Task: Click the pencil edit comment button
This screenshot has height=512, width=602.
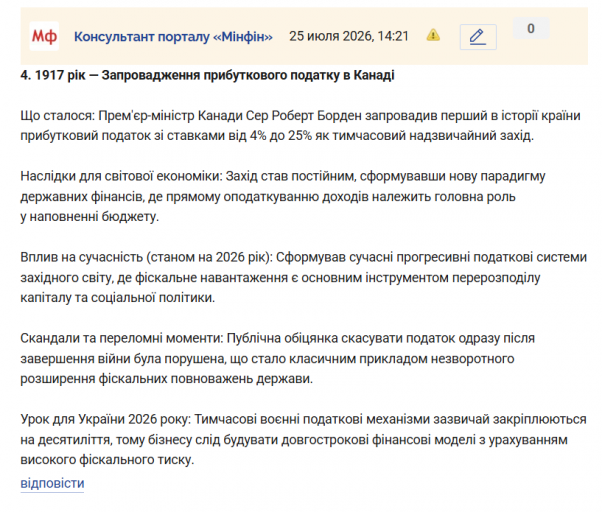Action: click(478, 37)
